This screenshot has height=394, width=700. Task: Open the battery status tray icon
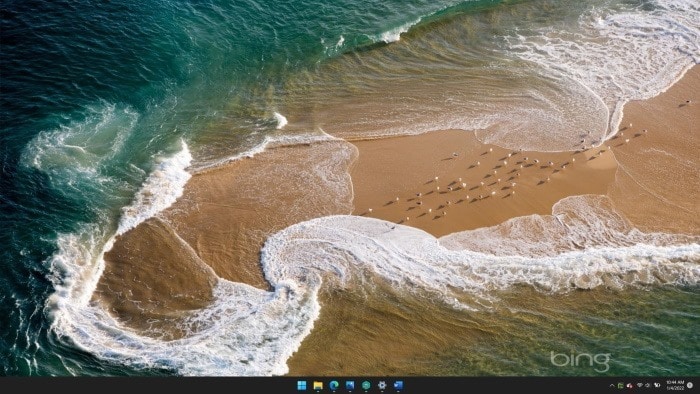tap(657, 385)
